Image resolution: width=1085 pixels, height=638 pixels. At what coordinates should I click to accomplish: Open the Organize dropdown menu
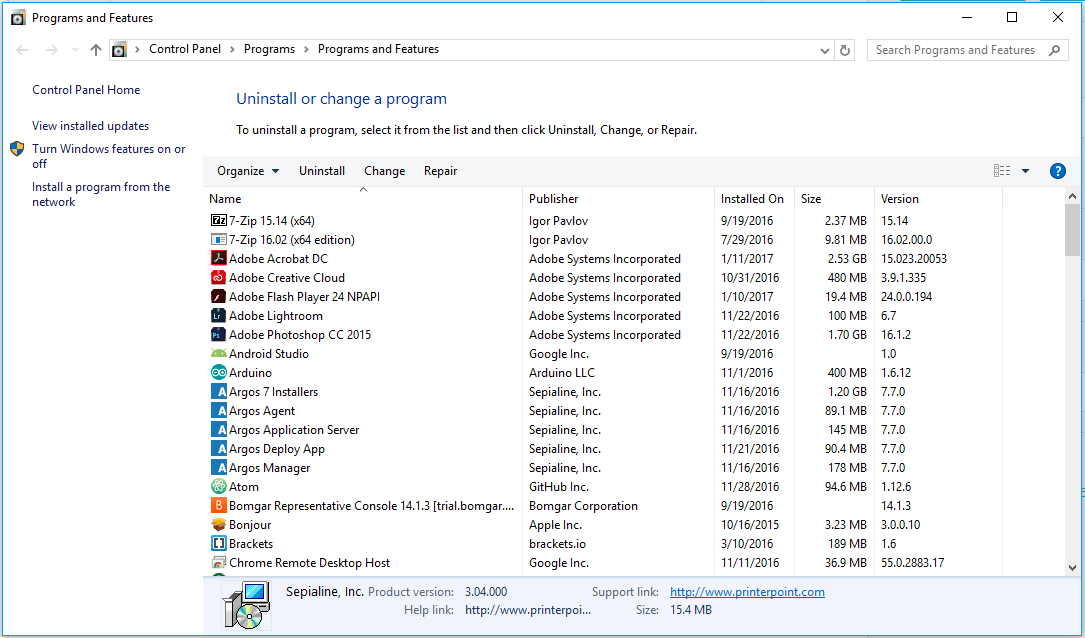pos(248,171)
